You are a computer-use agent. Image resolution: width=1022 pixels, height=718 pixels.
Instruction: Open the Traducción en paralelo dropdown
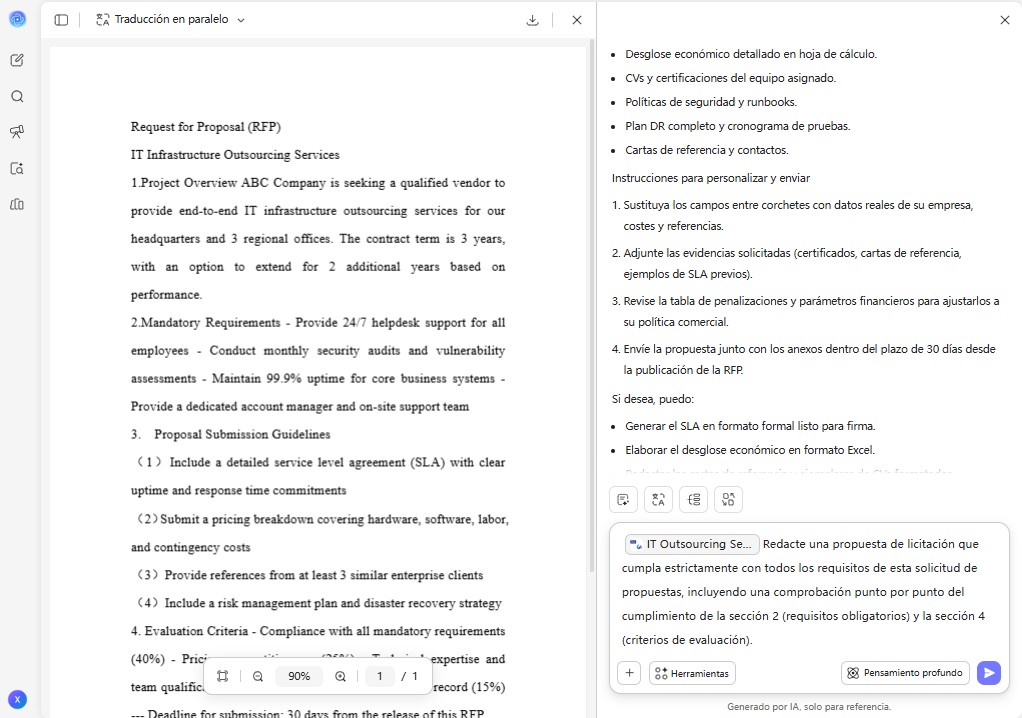(x=171, y=20)
